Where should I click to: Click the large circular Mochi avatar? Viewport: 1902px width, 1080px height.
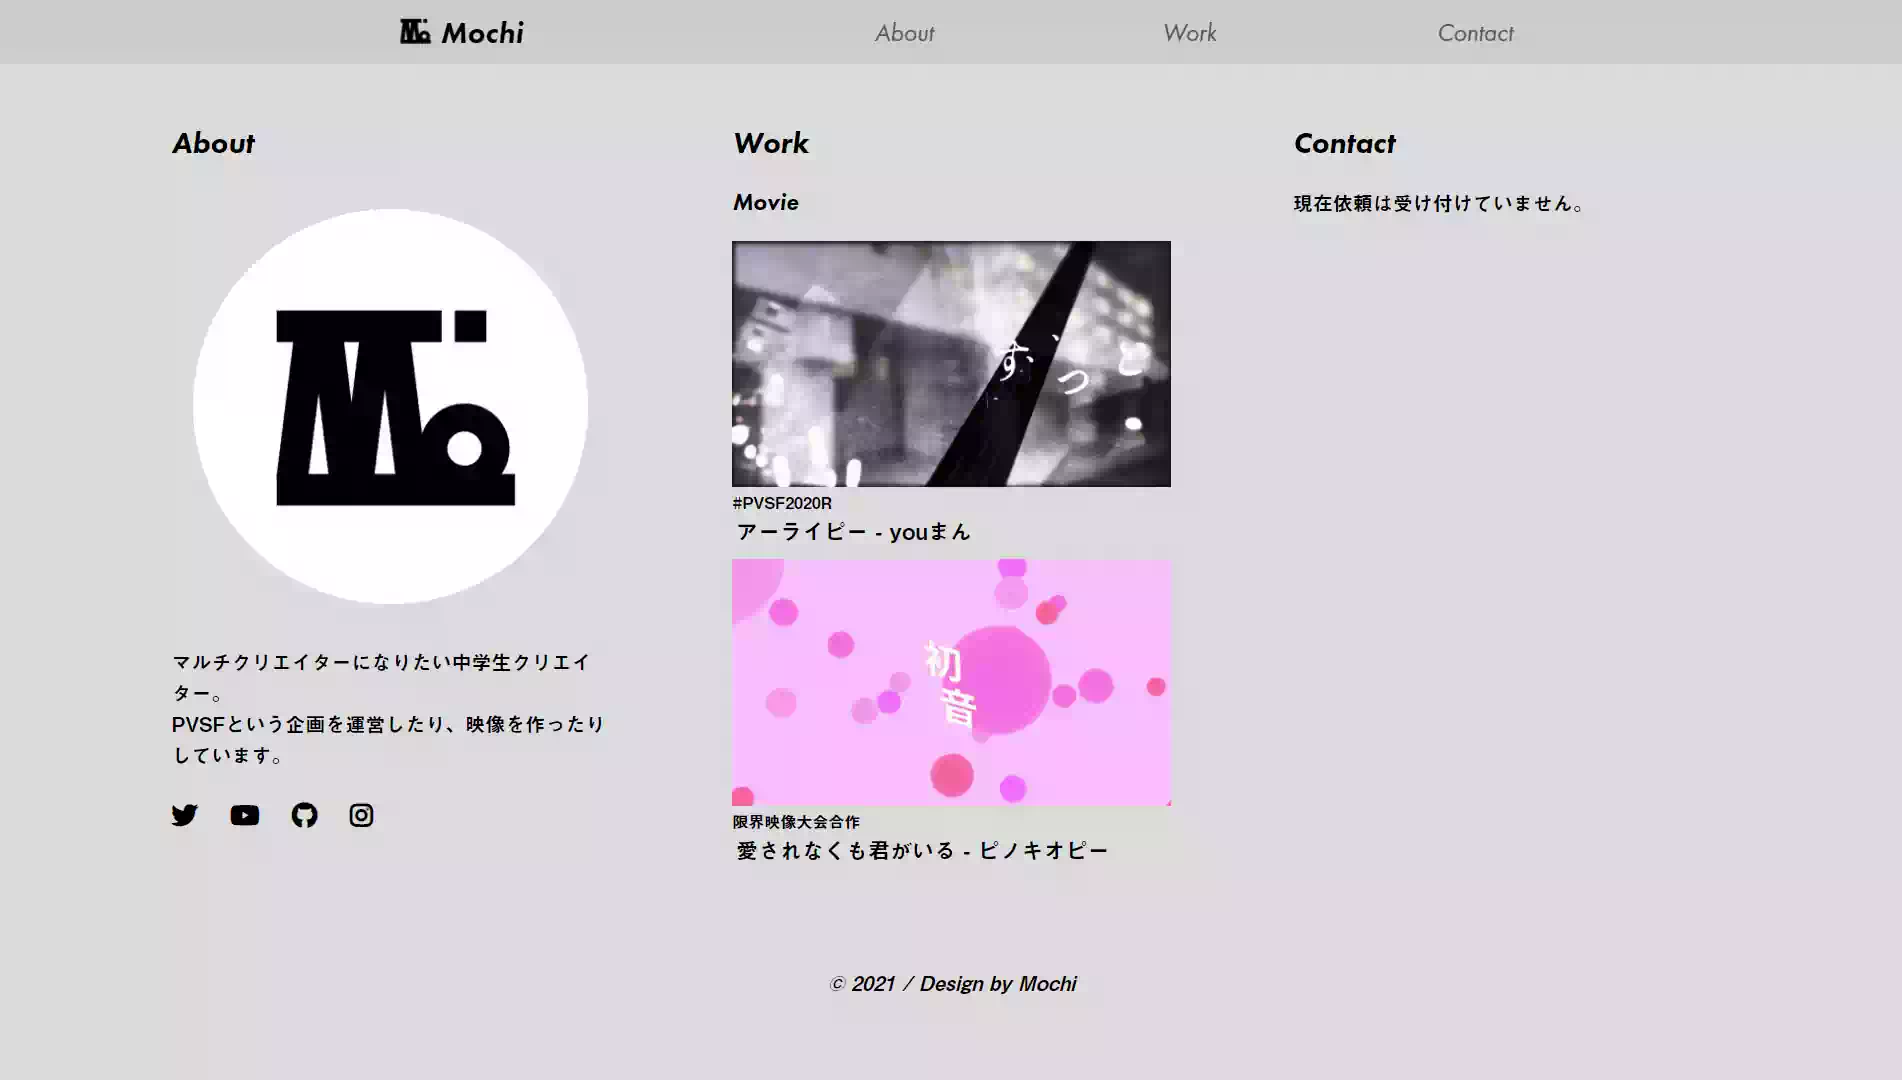tap(391, 406)
